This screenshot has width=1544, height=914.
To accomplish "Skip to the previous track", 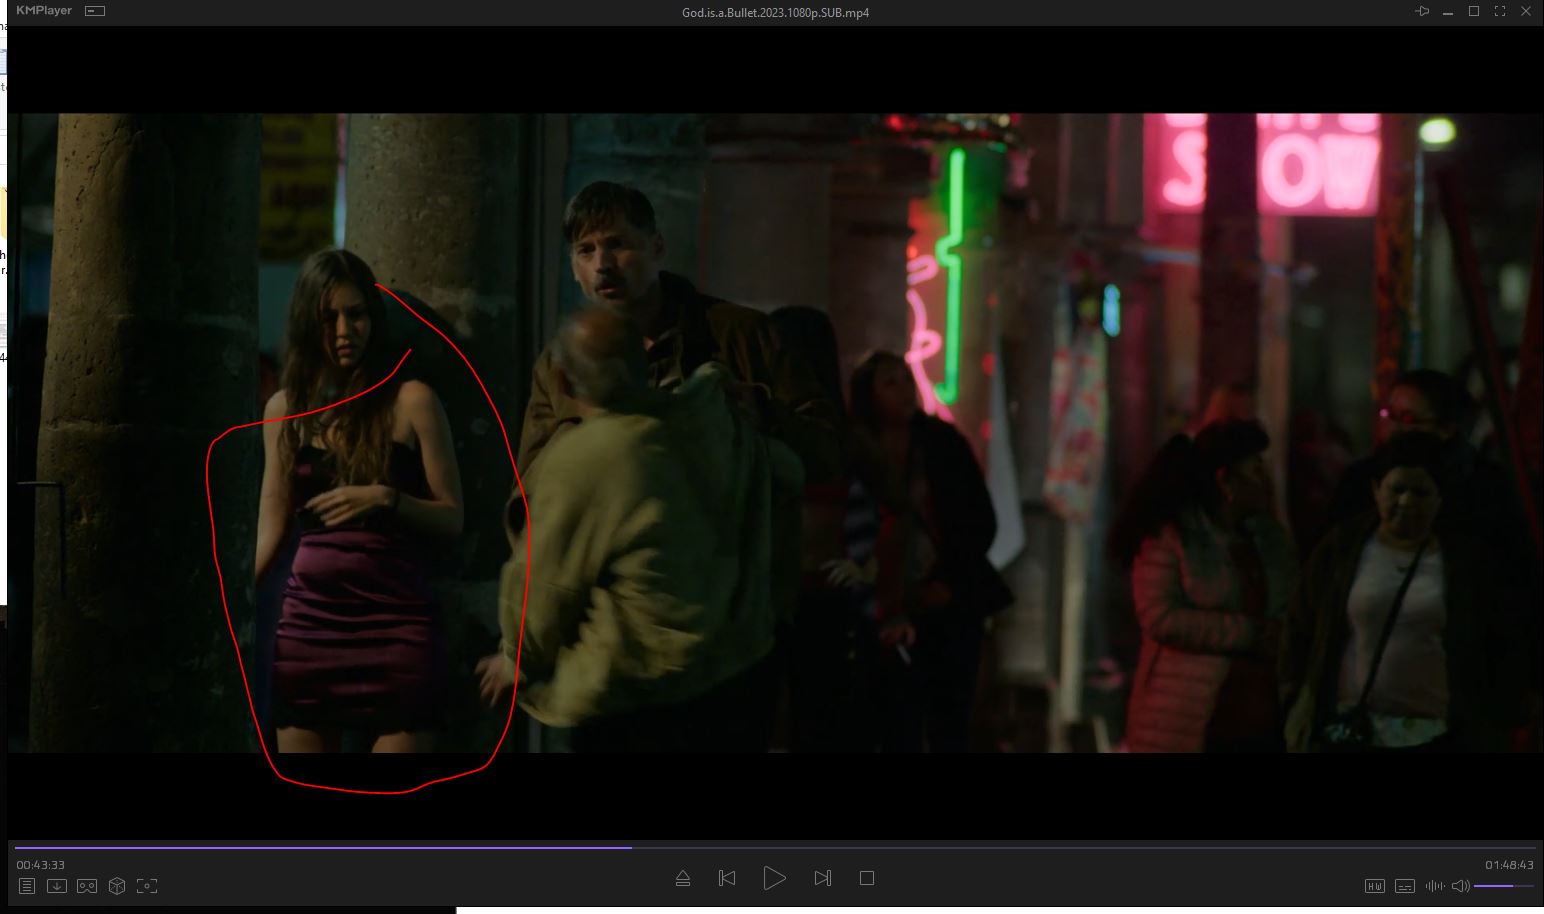I will (727, 878).
